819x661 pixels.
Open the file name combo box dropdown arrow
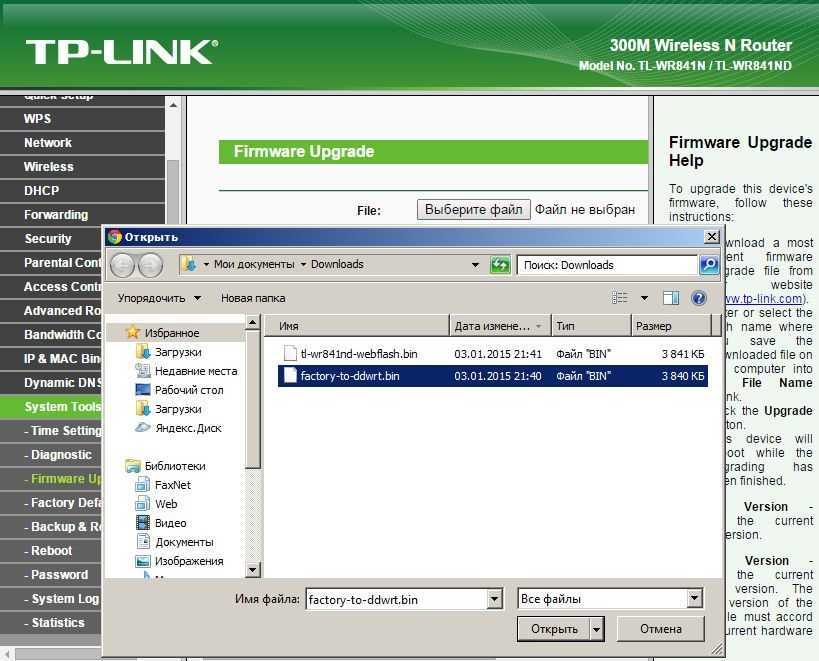point(494,599)
